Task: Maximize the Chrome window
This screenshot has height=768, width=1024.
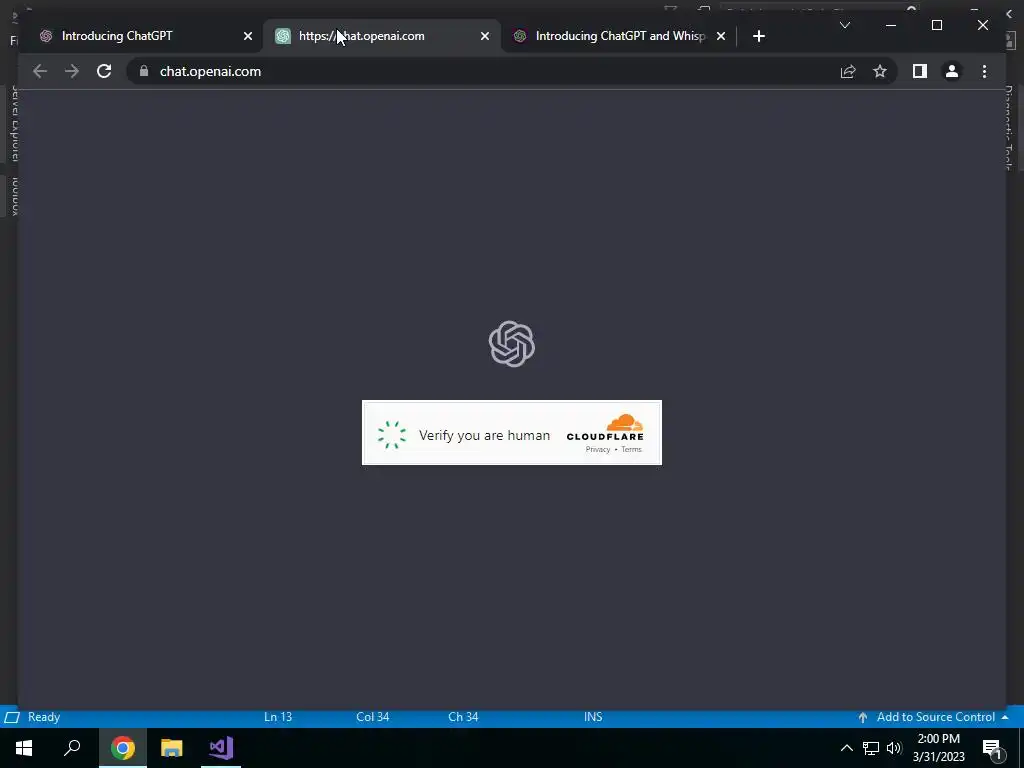Action: pyautogui.click(x=936, y=25)
